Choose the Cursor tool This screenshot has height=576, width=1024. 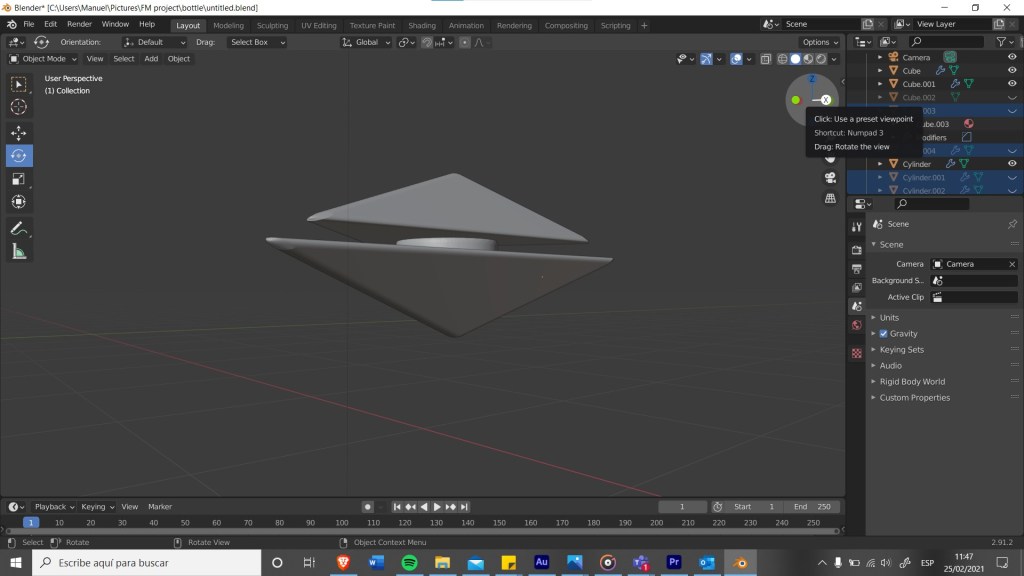(x=19, y=107)
